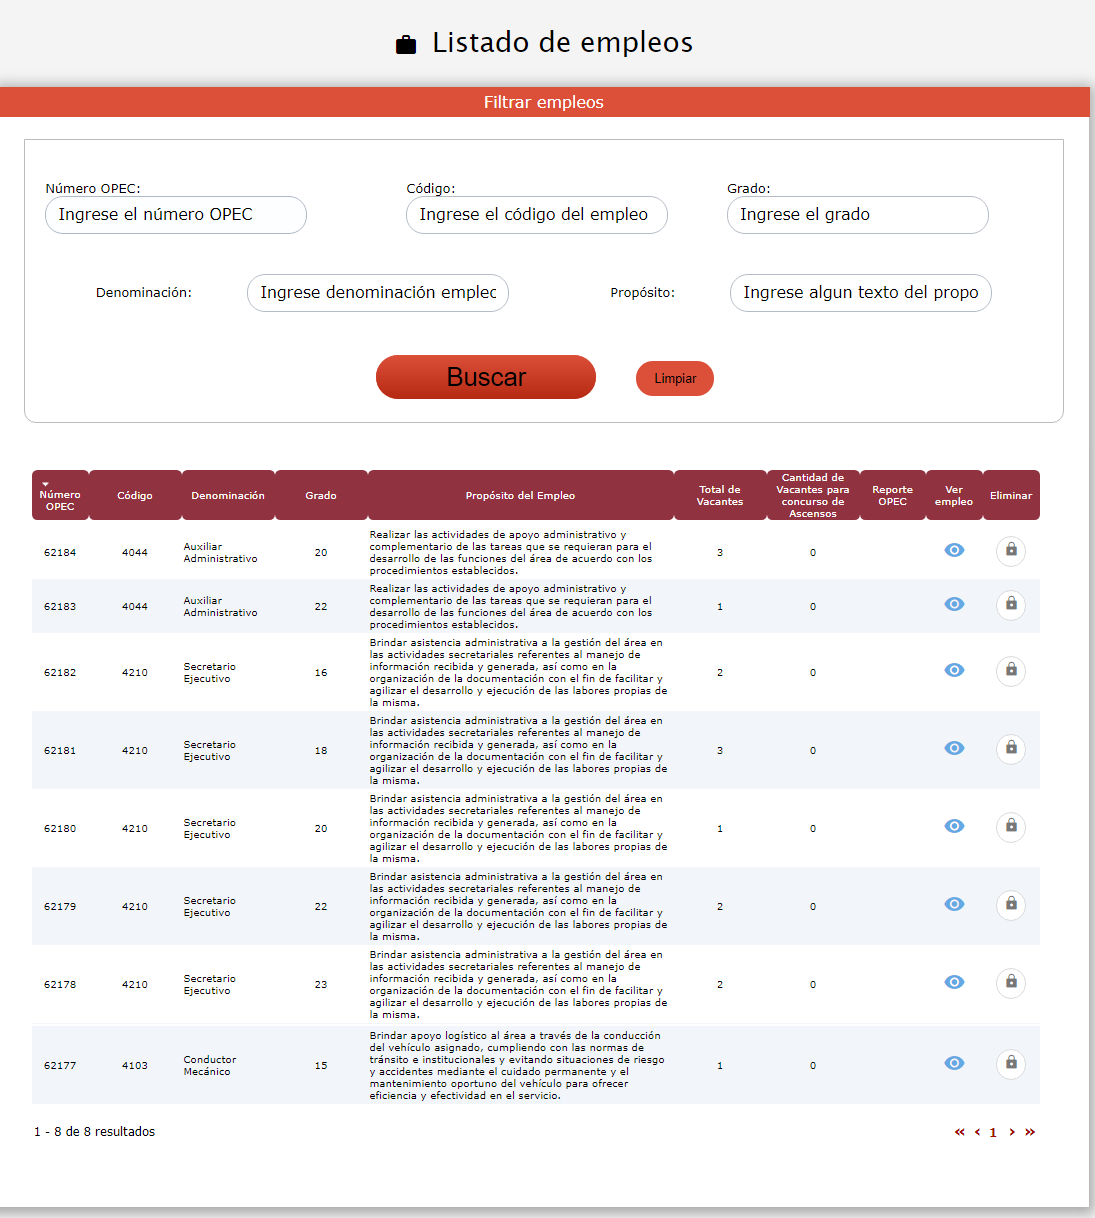Click the Buscar button
The image size is (1095, 1218).
tap(486, 377)
